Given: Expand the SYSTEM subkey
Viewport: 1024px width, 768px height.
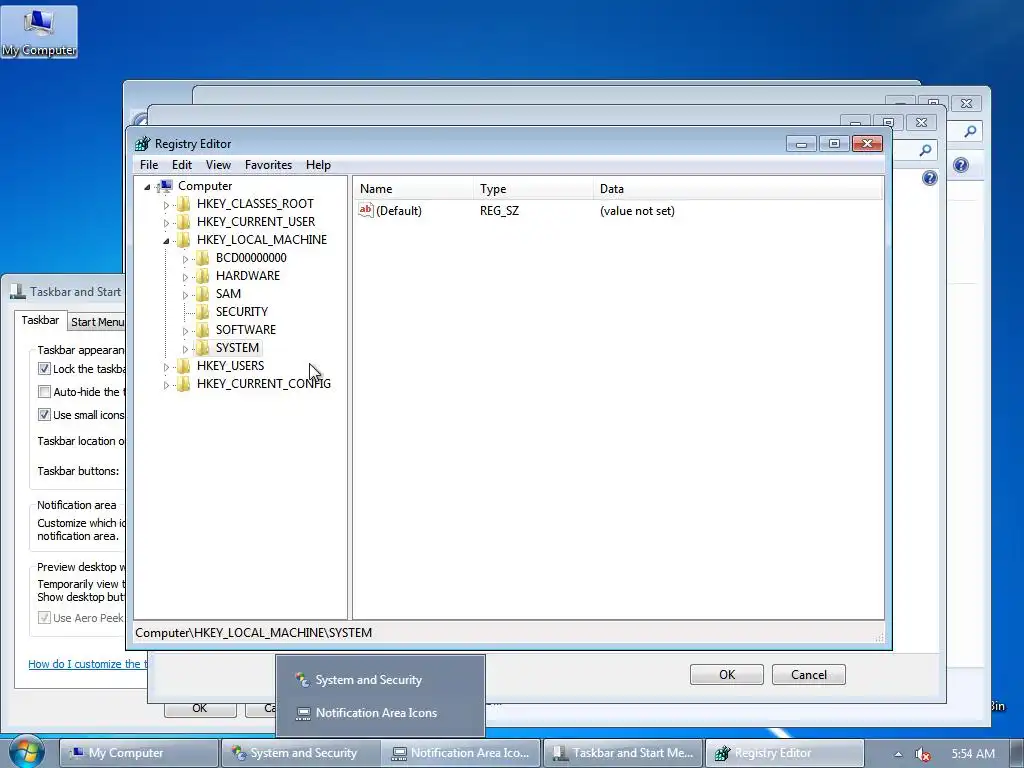Looking at the screenshot, I should pyautogui.click(x=185, y=349).
